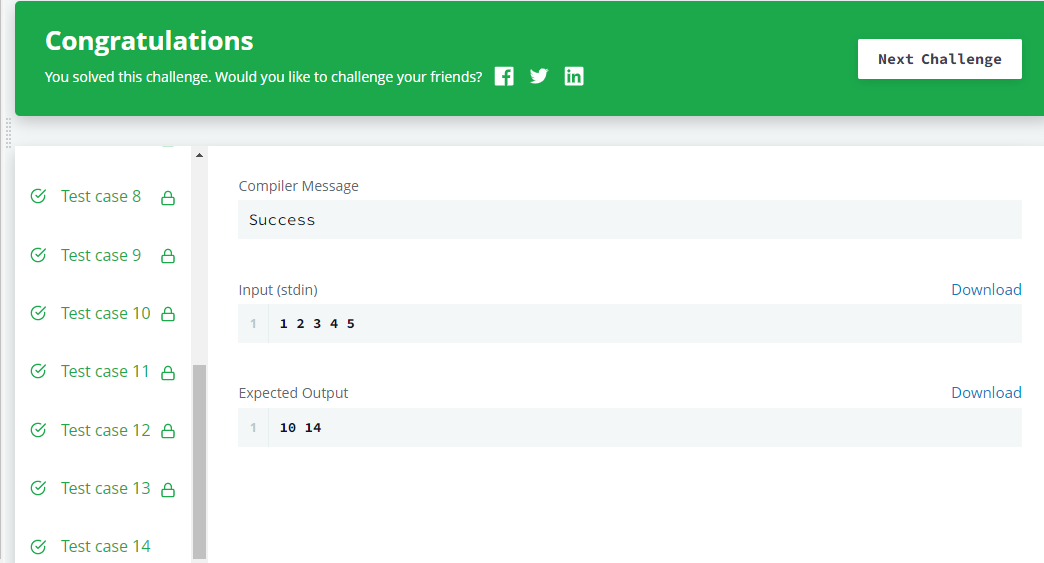
Task: Click the 'Expected Output' label
Action: pos(293,393)
